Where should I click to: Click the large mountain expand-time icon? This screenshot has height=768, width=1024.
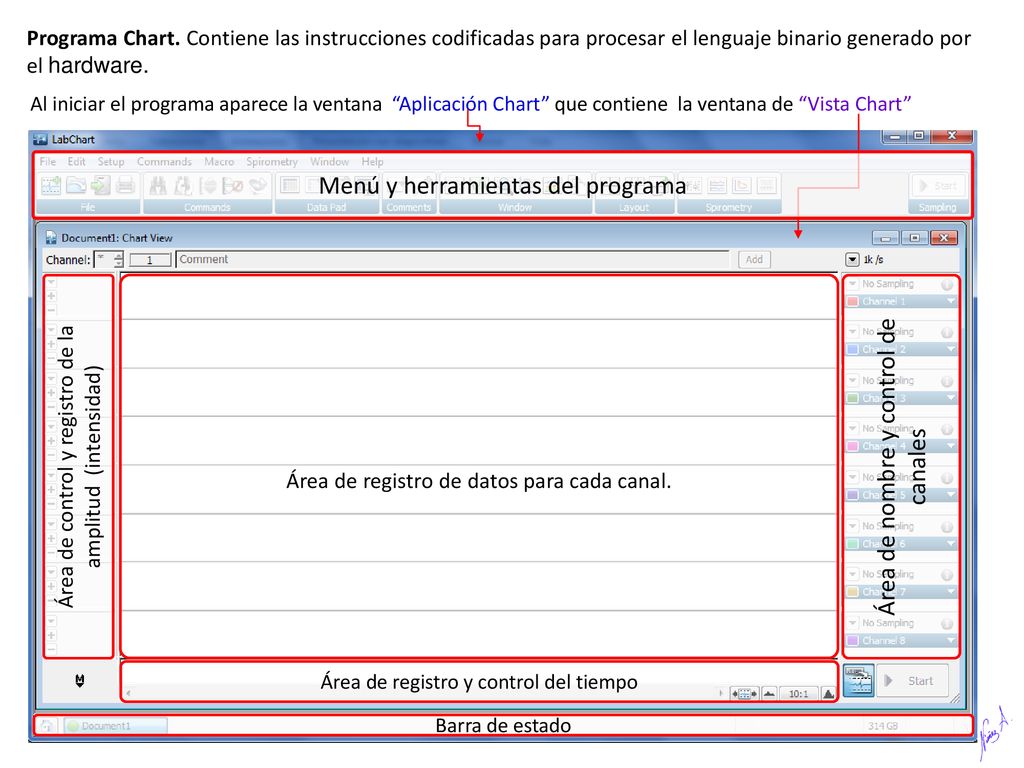(828, 694)
